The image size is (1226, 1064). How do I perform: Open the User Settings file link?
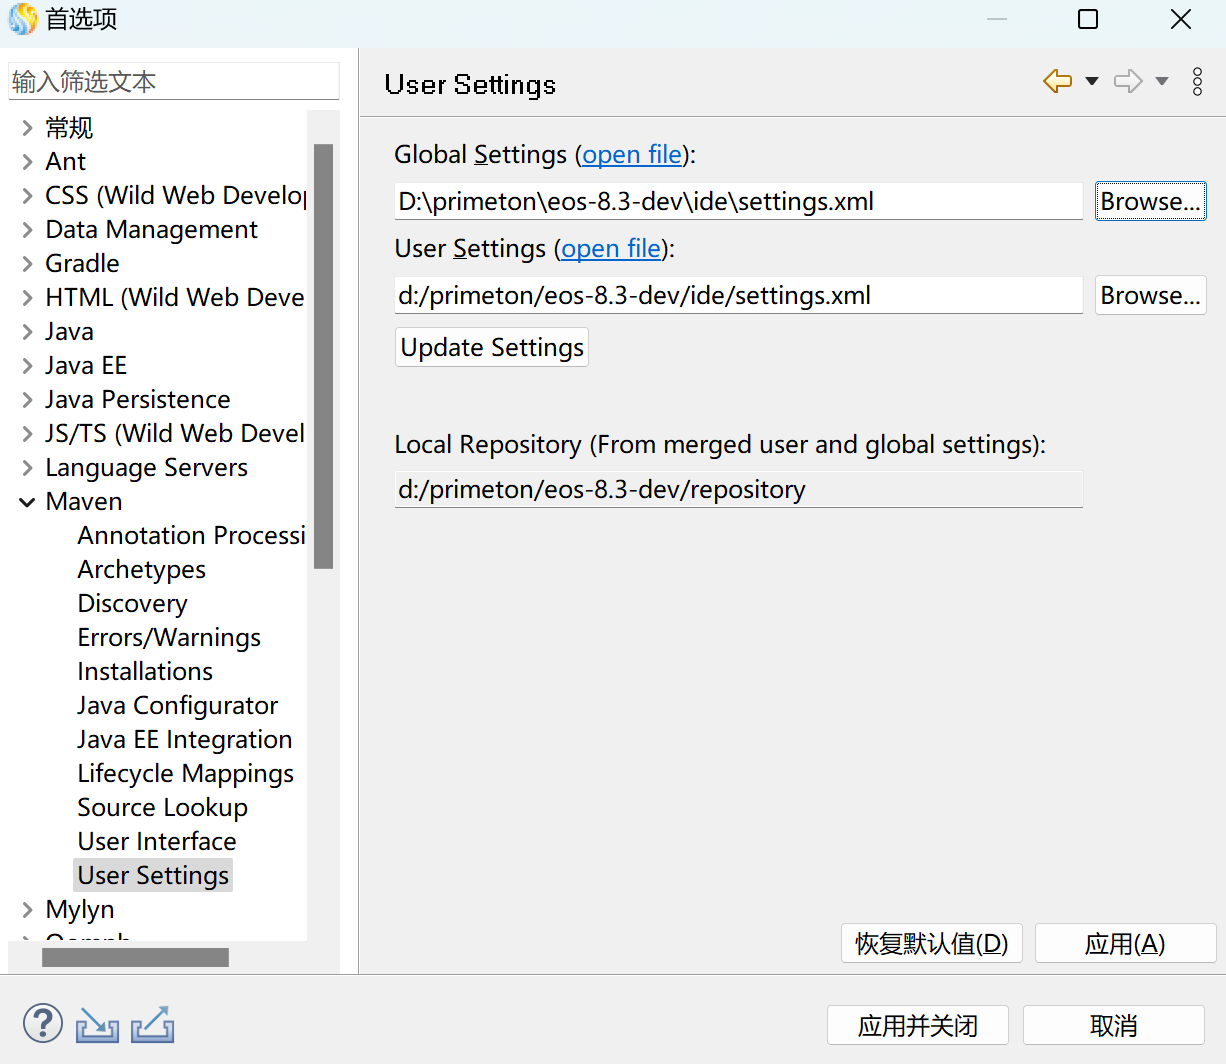pos(611,249)
